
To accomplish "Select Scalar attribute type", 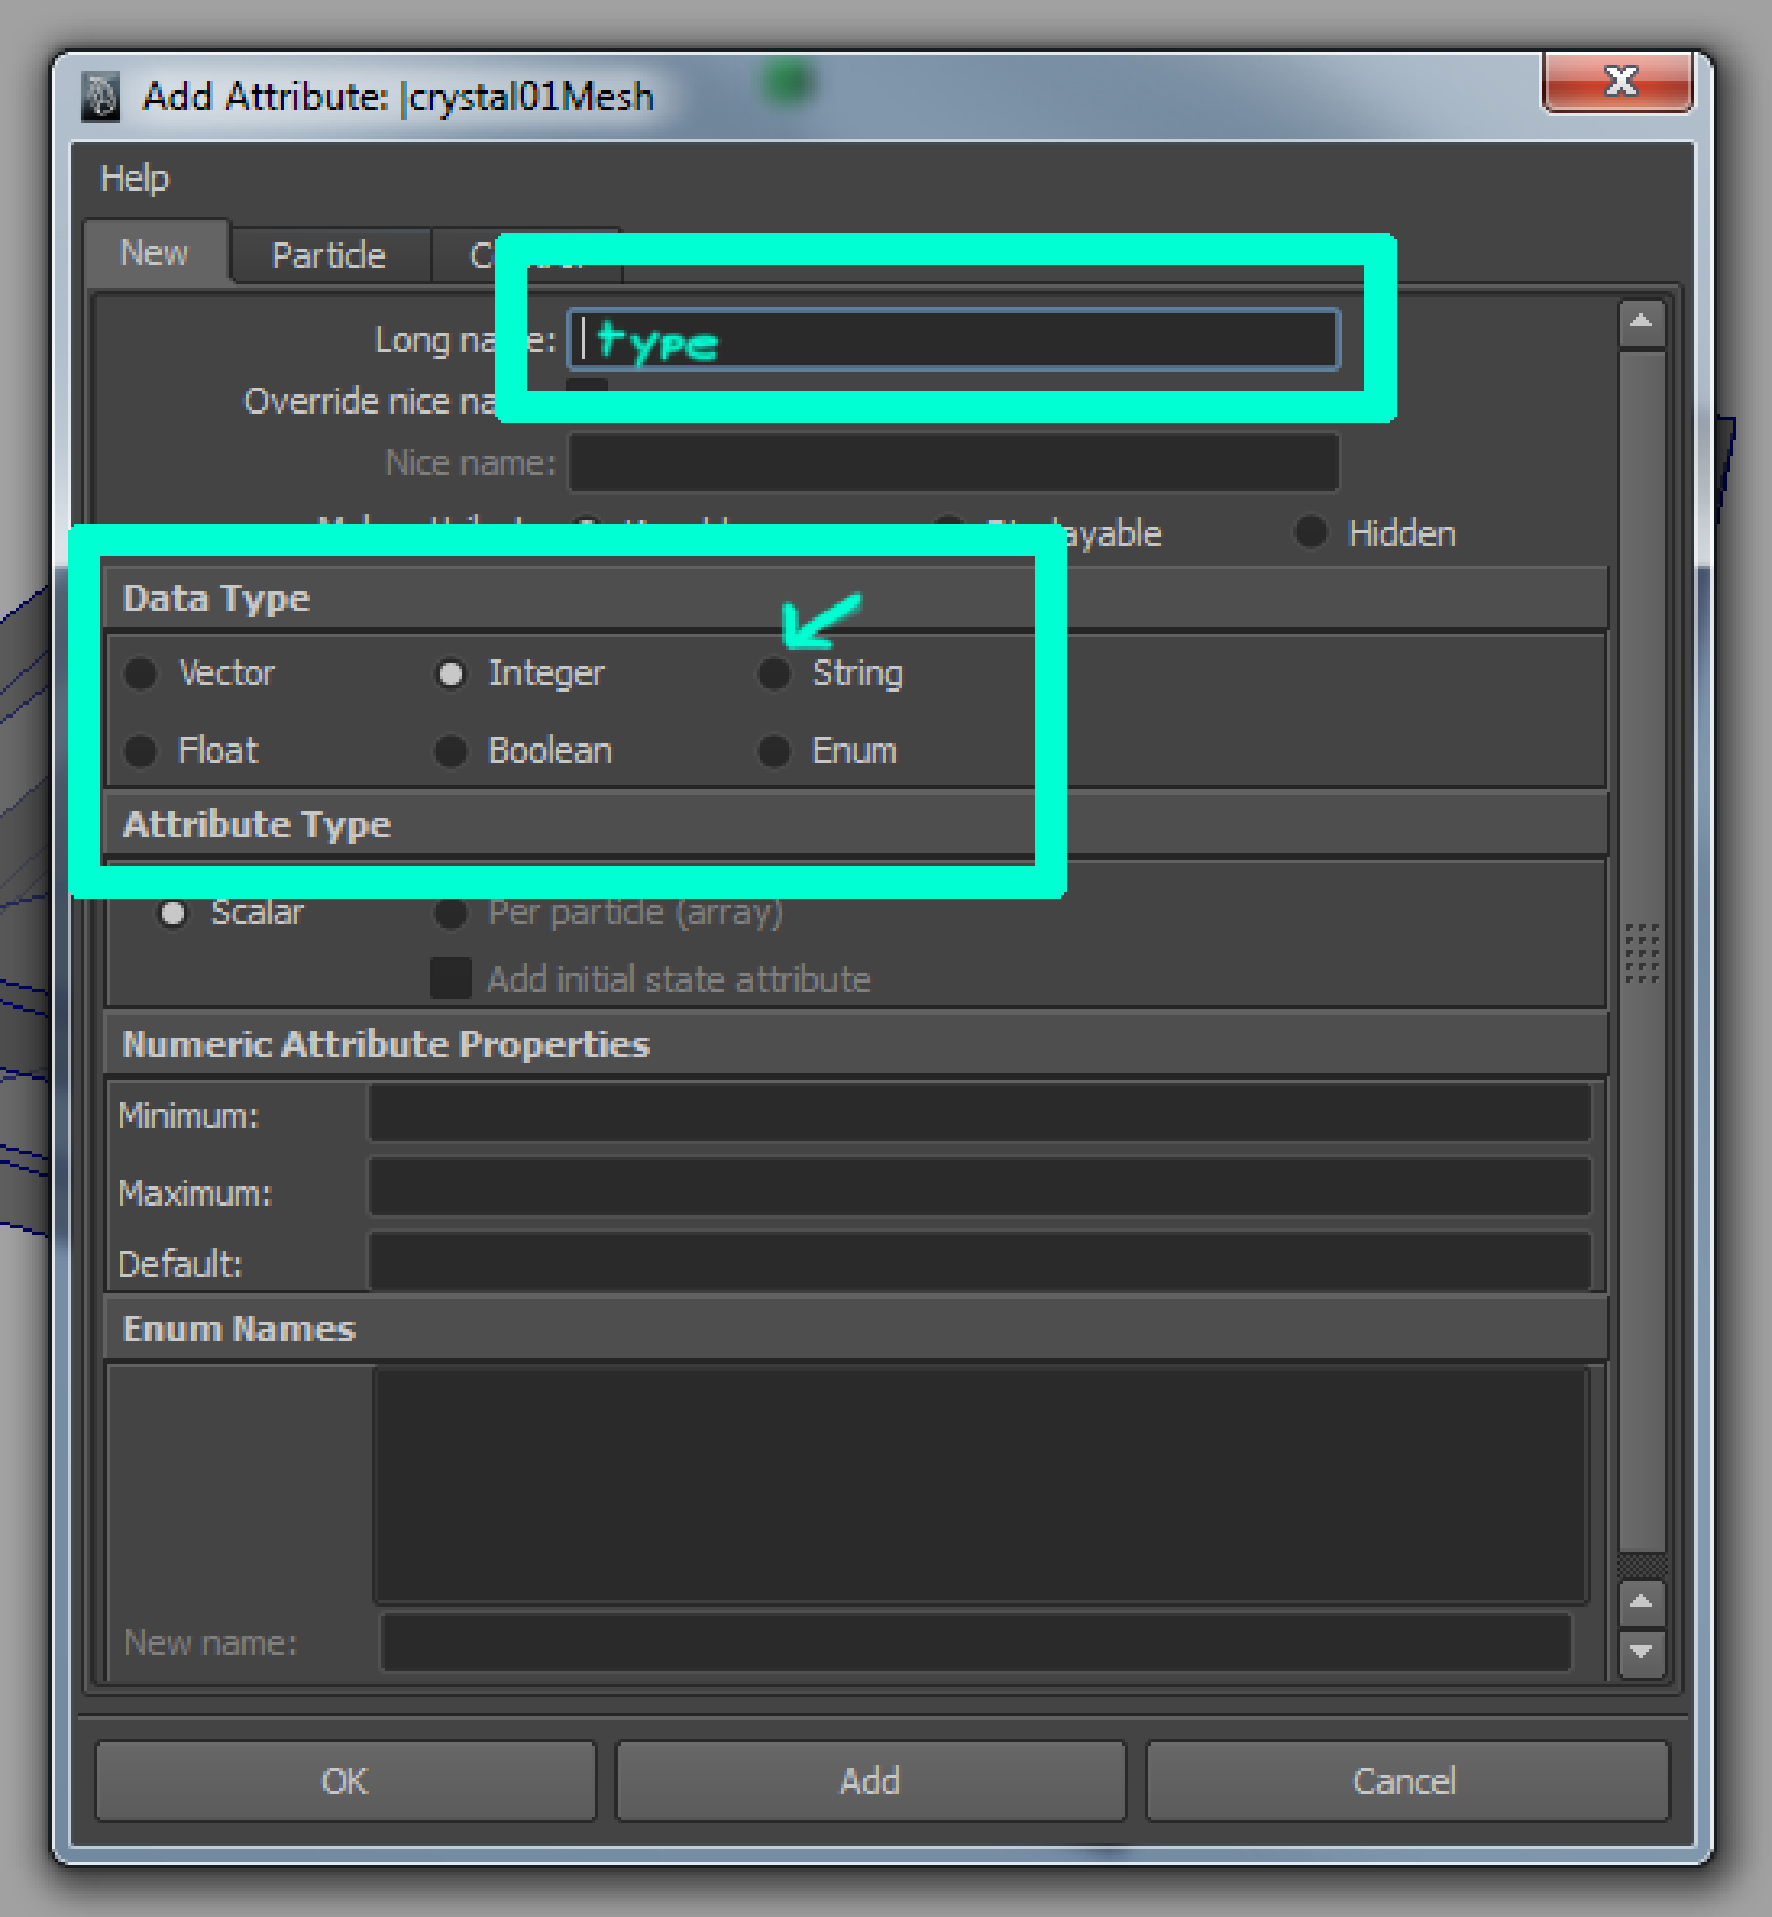I will point(173,913).
